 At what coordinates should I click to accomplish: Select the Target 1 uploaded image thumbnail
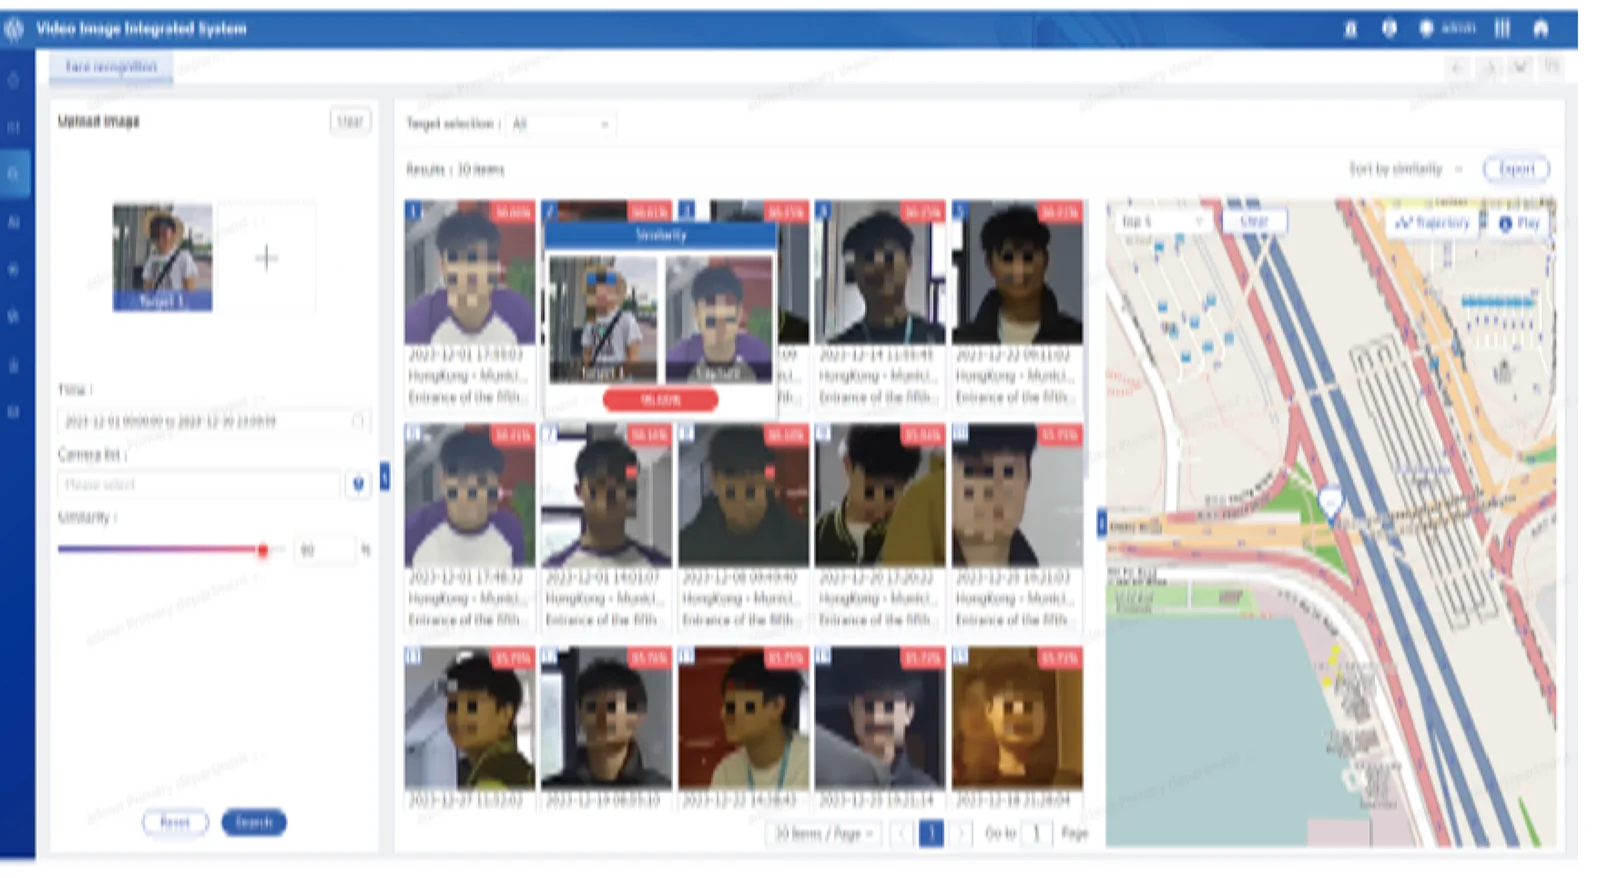[162, 257]
